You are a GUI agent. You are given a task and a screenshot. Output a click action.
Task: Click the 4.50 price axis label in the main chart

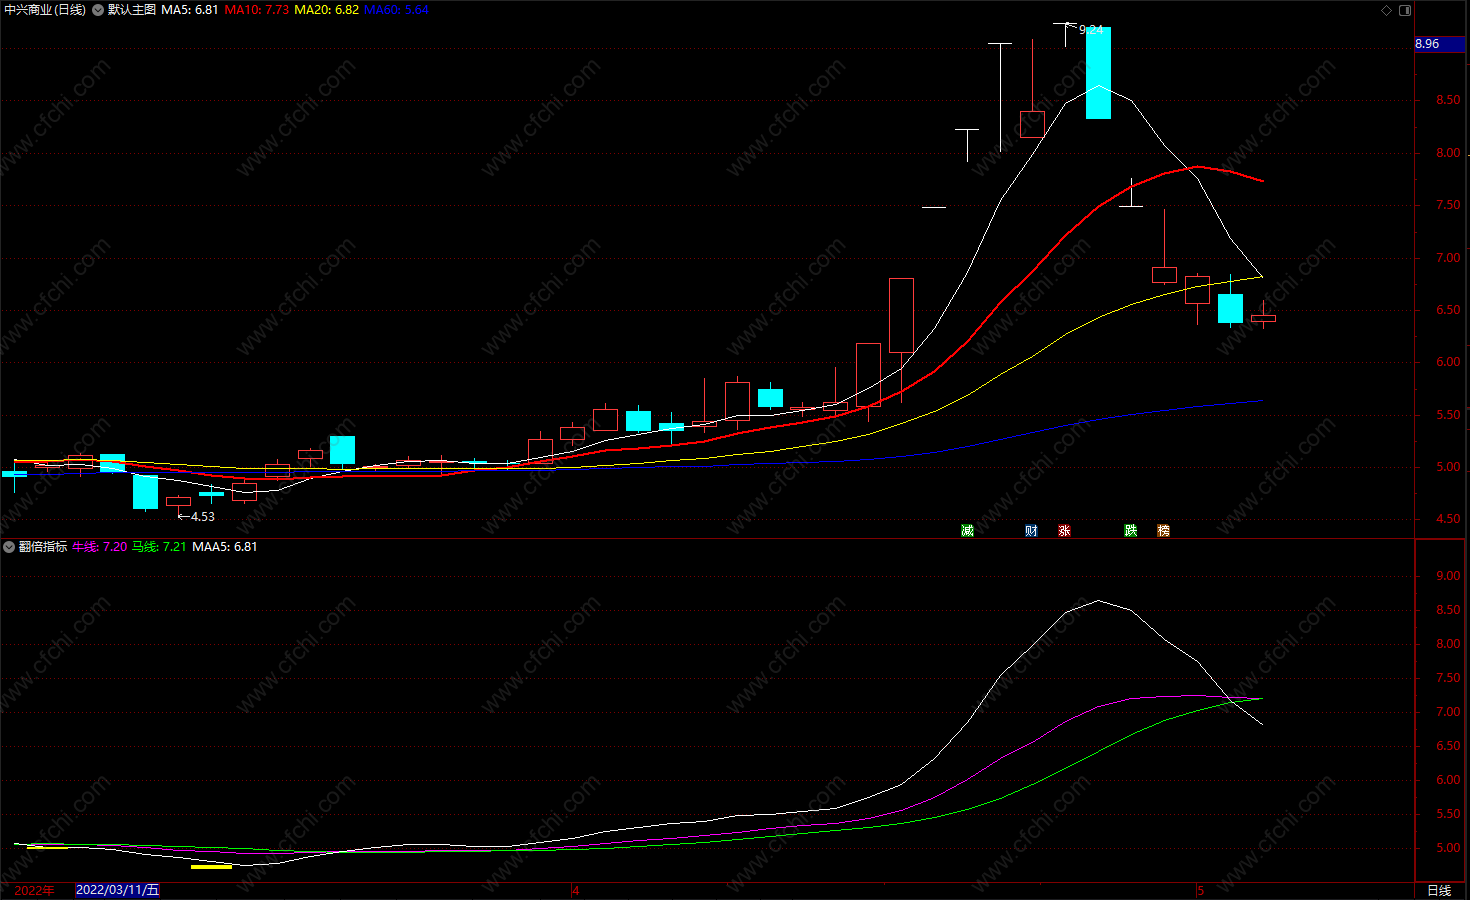[x=1448, y=519]
